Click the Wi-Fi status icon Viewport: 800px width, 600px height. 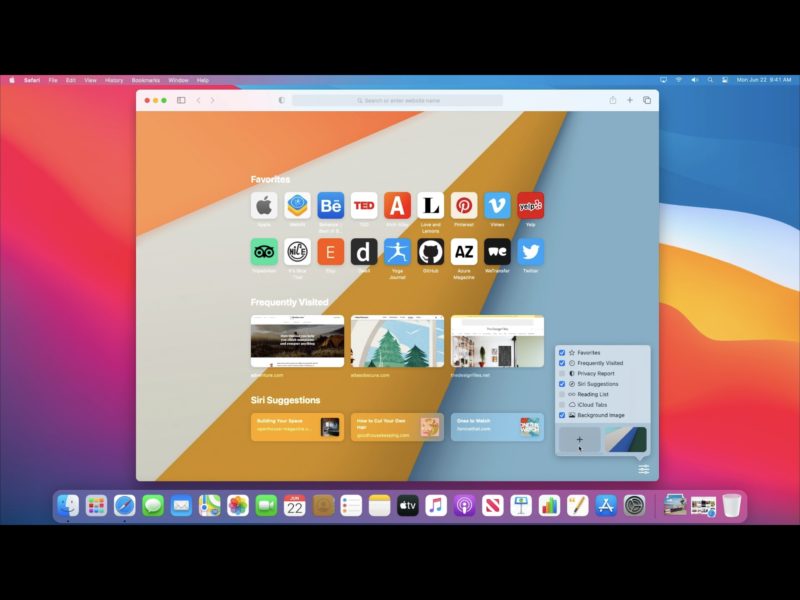tap(679, 80)
